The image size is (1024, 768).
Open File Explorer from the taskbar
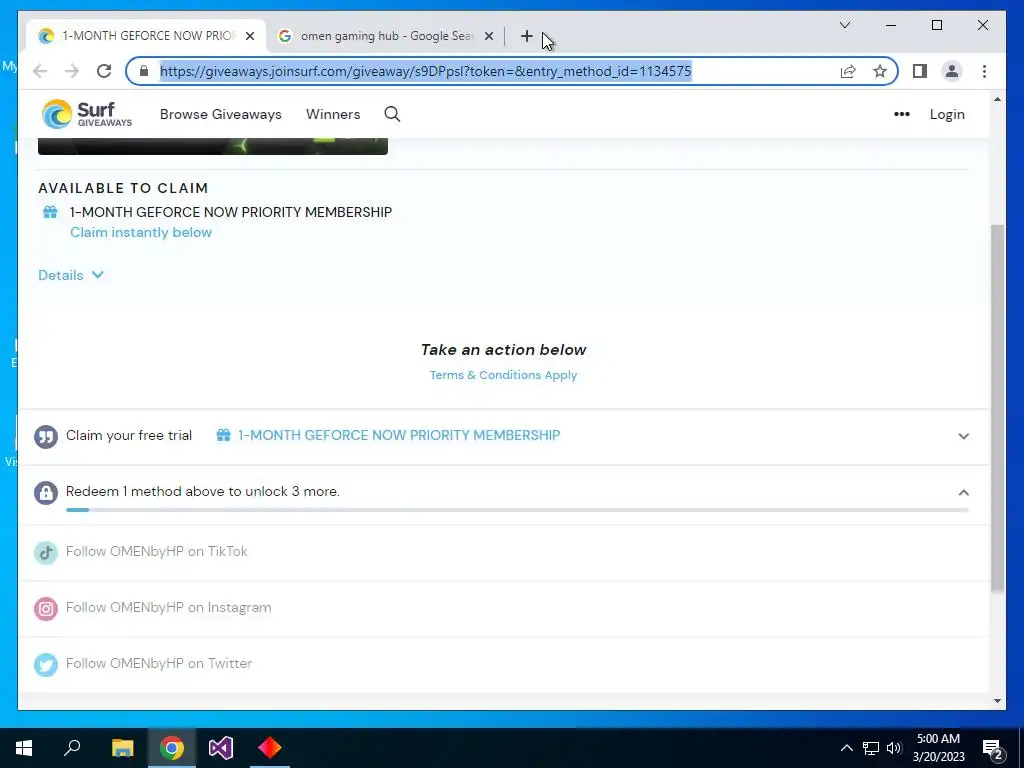click(x=122, y=748)
